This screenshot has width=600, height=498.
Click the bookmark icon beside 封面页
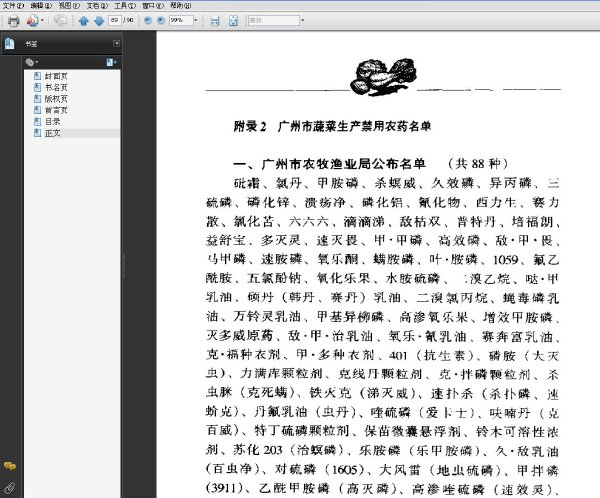38,76
